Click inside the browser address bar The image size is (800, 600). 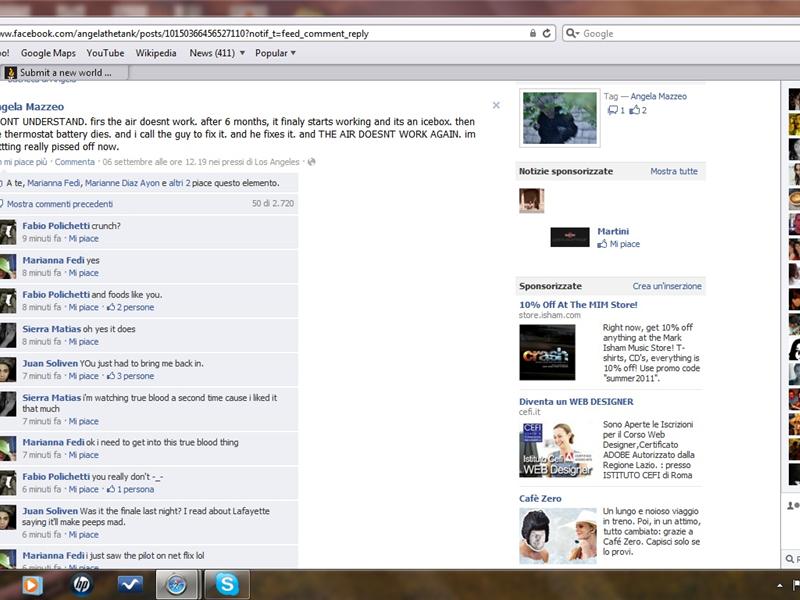tap(300, 32)
